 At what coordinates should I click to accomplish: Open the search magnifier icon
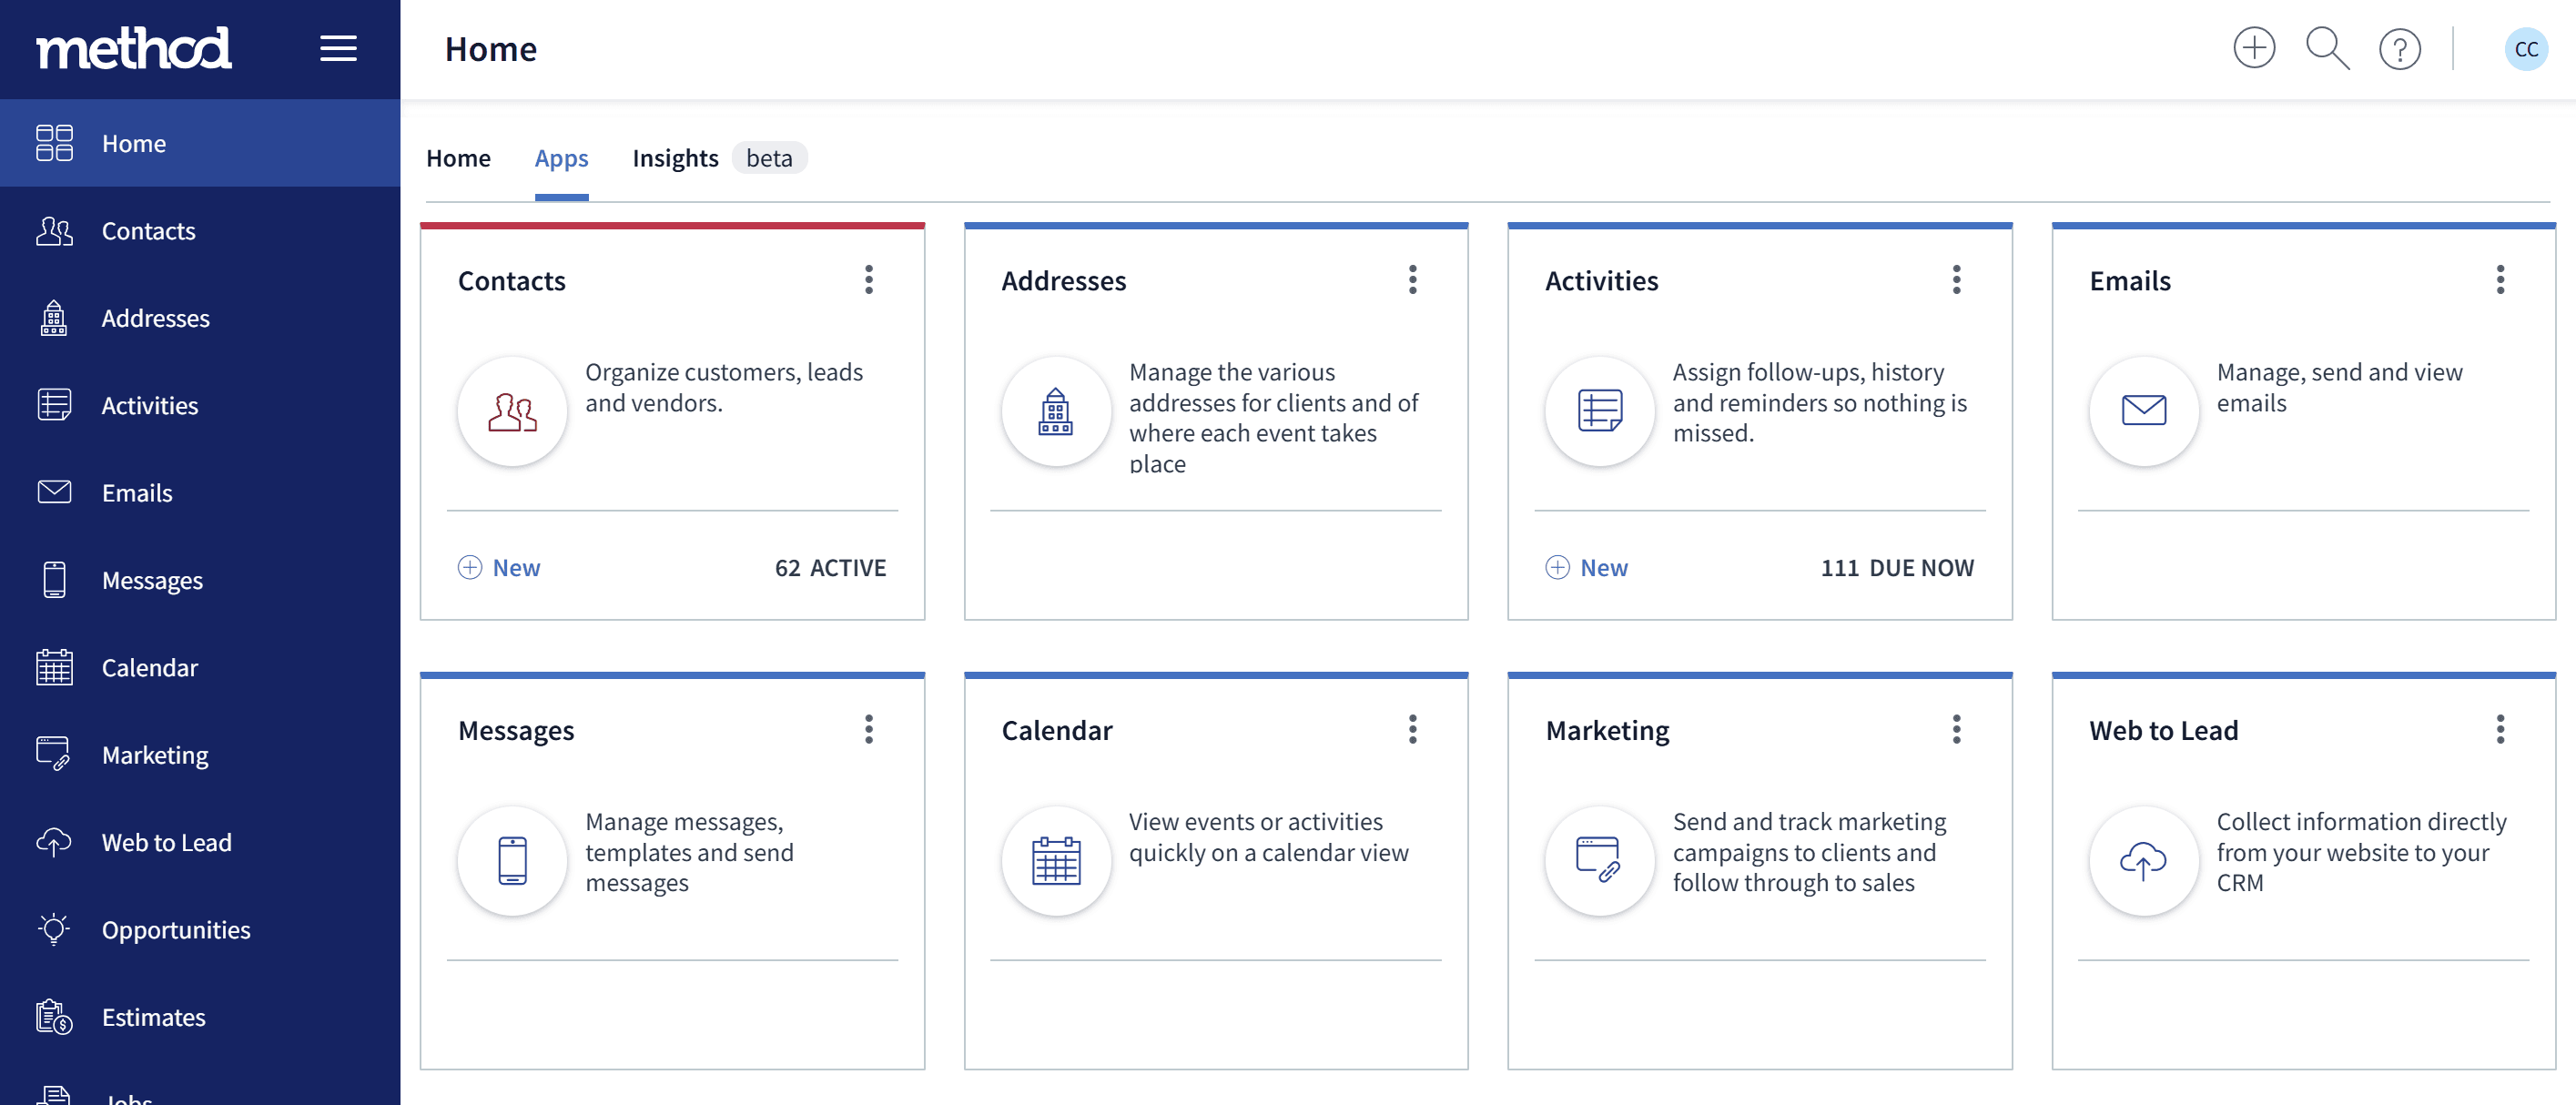[x=2327, y=48]
